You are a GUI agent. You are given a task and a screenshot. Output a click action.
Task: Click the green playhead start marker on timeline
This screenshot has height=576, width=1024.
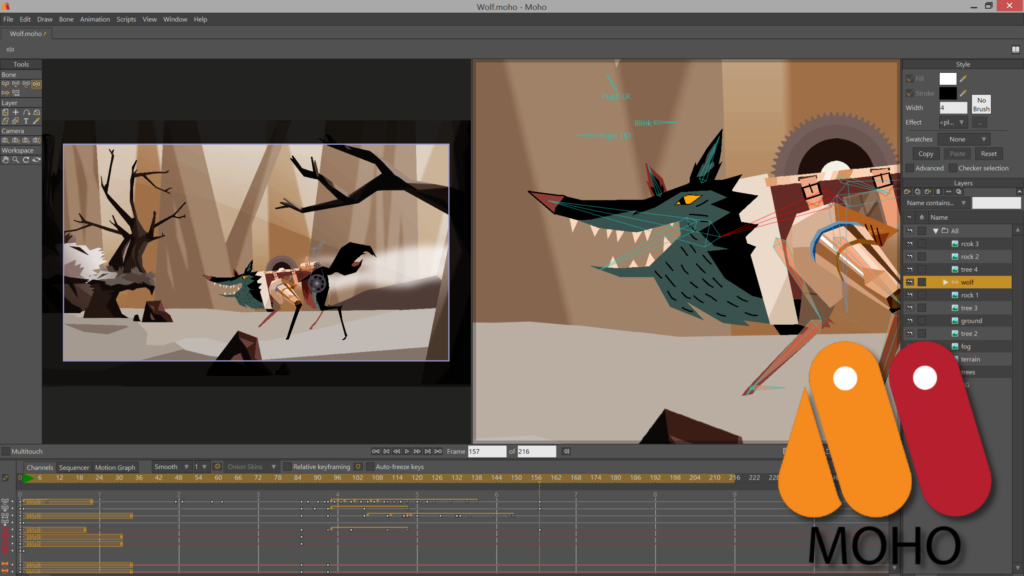[28, 478]
